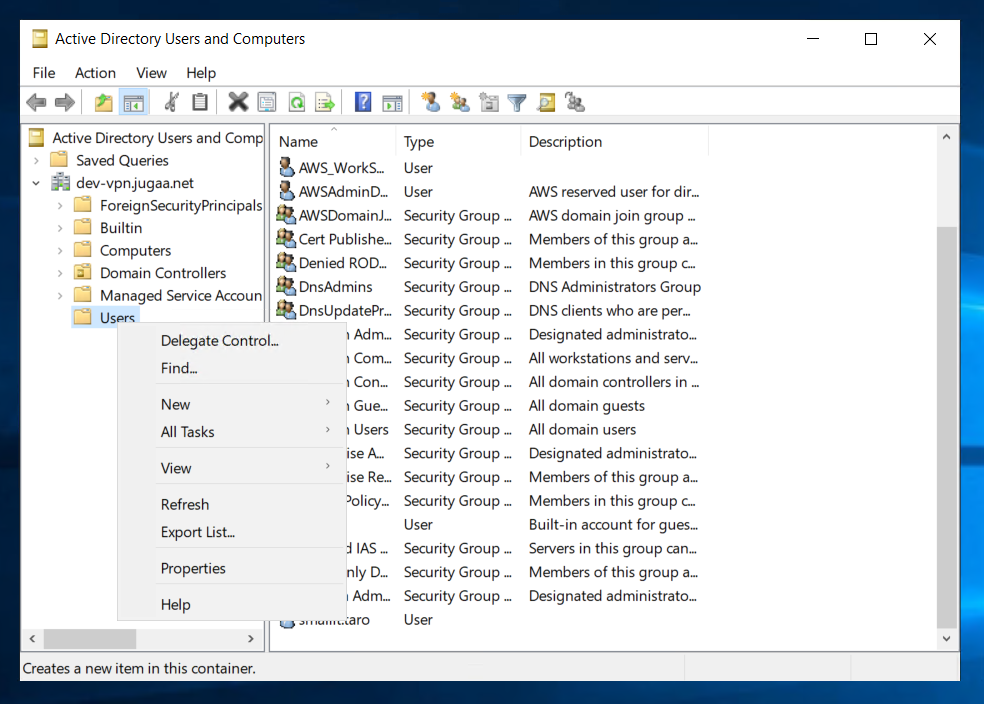Expand the Builtin tree node
The width and height of the screenshot is (984, 704).
(x=60, y=228)
